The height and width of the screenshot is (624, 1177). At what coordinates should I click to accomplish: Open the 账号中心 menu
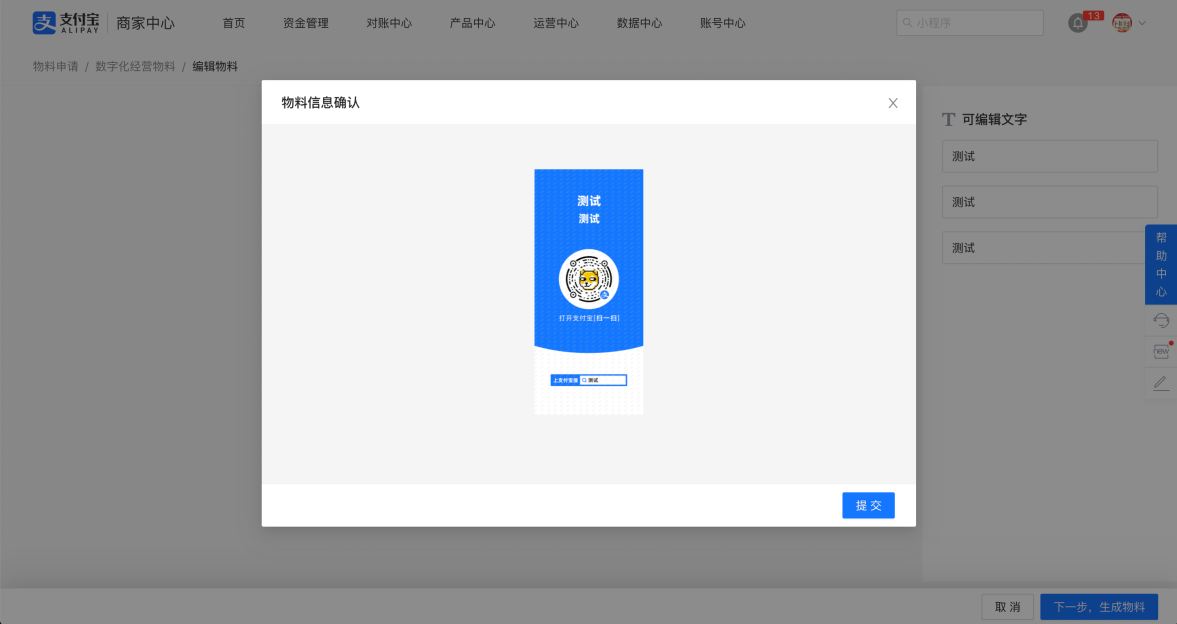[x=722, y=23]
